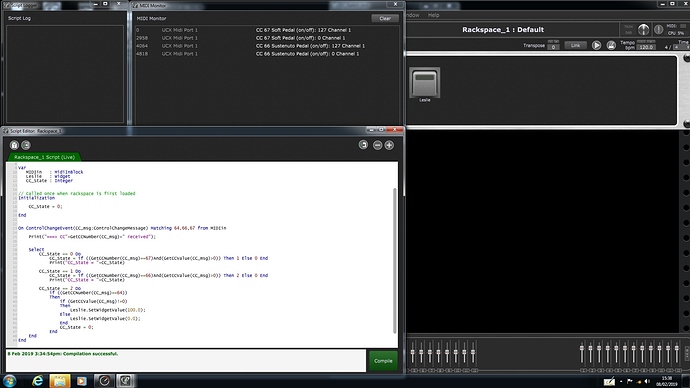Toggle the Ableton Link button
690x388 pixels.
pyautogui.click(x=575, y=45)
